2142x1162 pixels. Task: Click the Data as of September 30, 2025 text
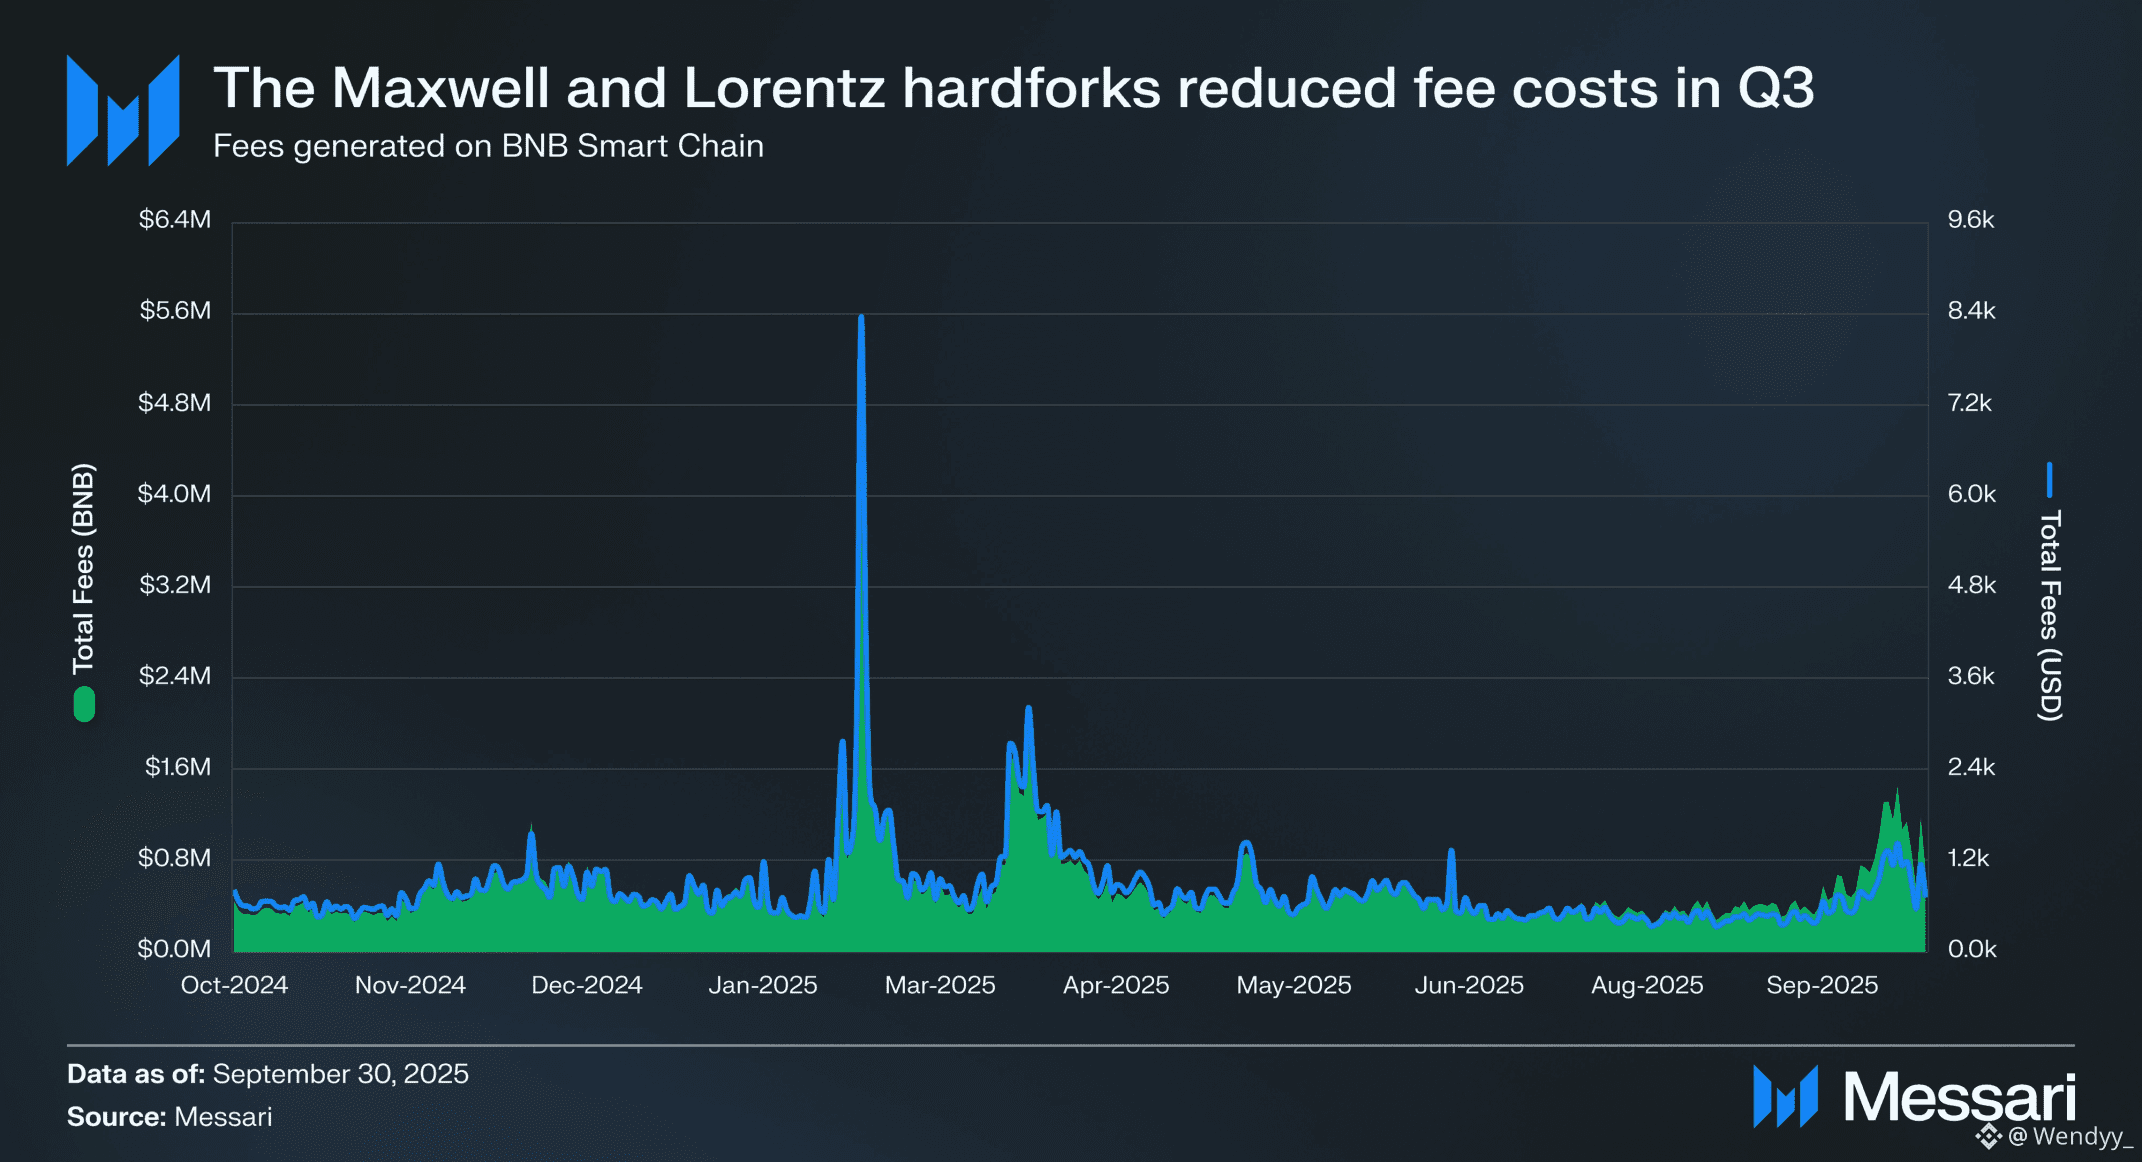point(268,1074)
